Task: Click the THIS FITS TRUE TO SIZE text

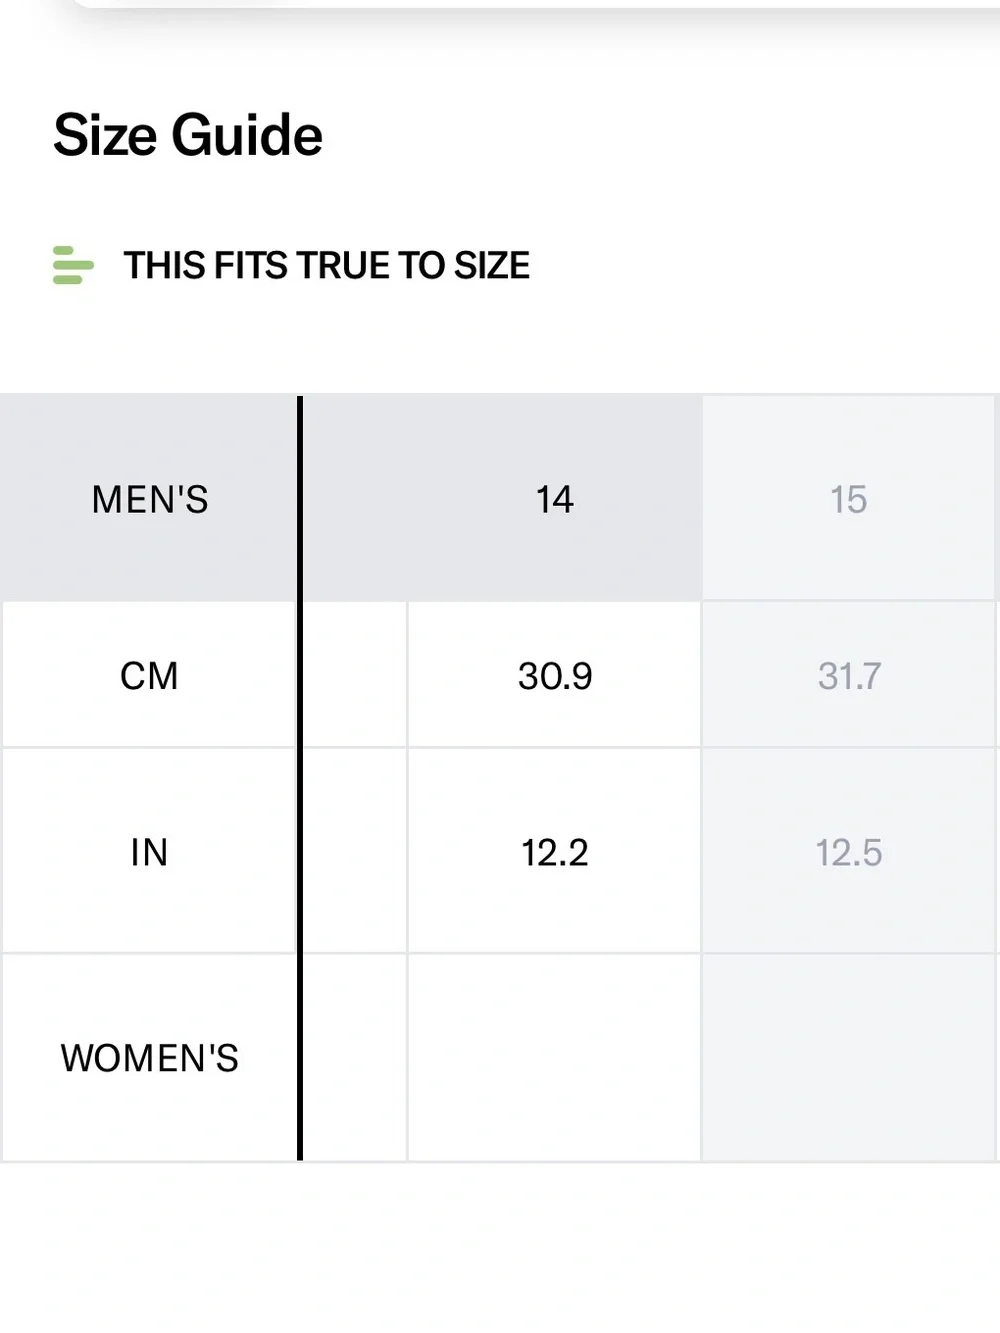Action: tap(326, 265)
